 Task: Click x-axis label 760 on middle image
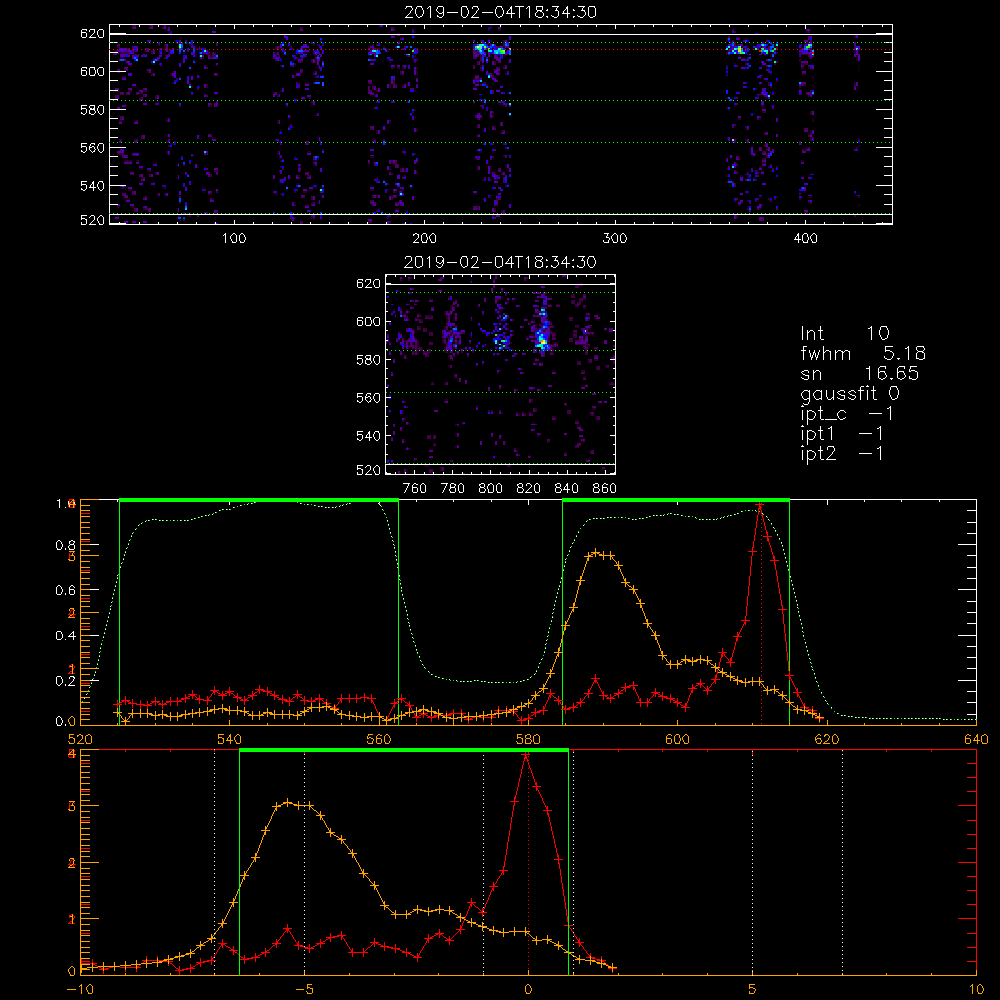[415, 489]
